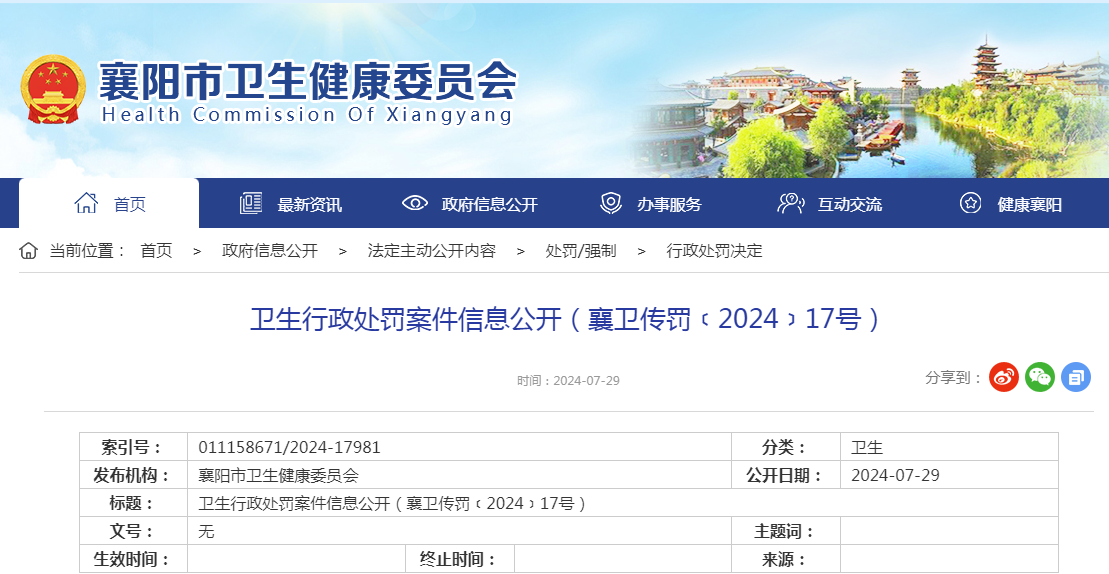Click the 最新资讯 newspaper icon

[251, 203]
